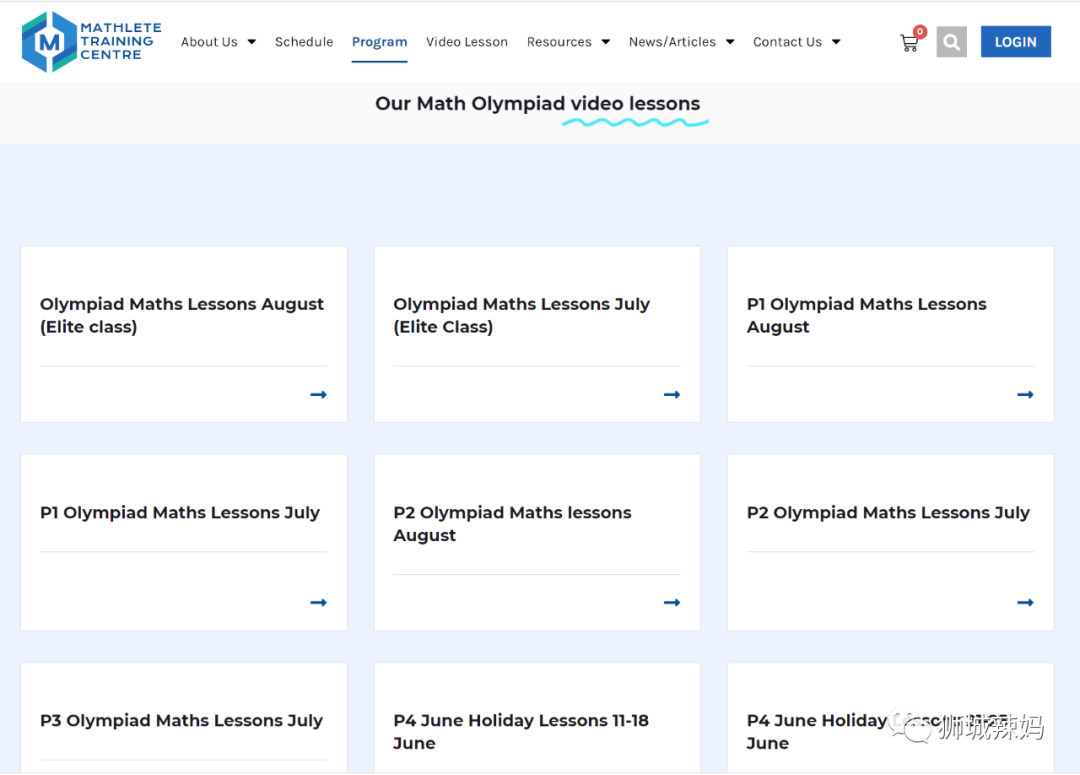Screen dimensions: 1080x775
Task: Open Olympiad Maths Lessons July (Elite Class)
Action: (521, 316)
